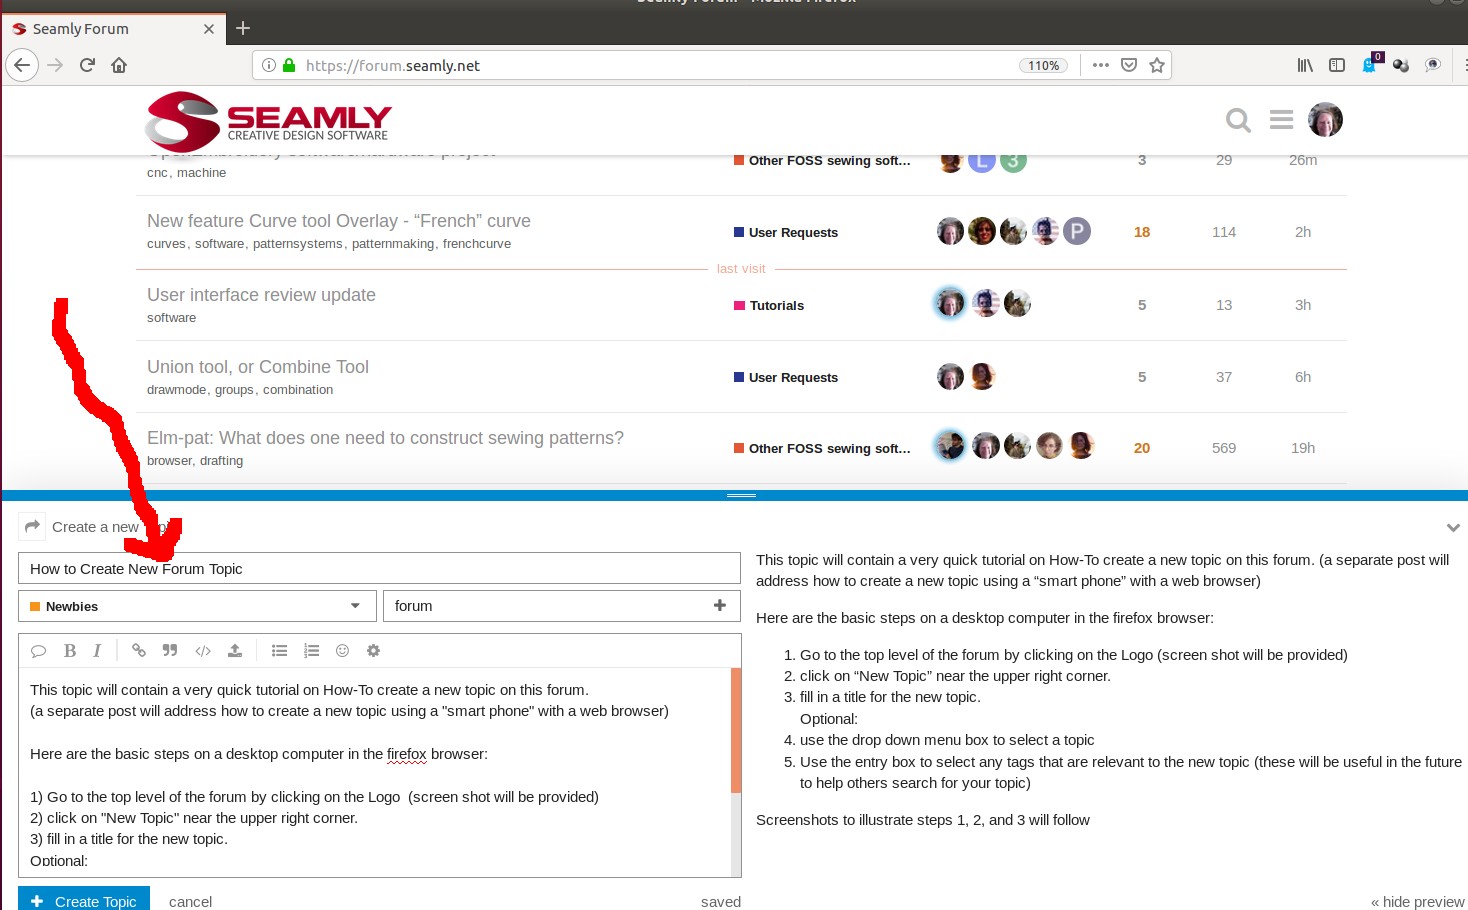Click the Italic formatting icon
This screenshot has height=910, width=1468.
97,651
